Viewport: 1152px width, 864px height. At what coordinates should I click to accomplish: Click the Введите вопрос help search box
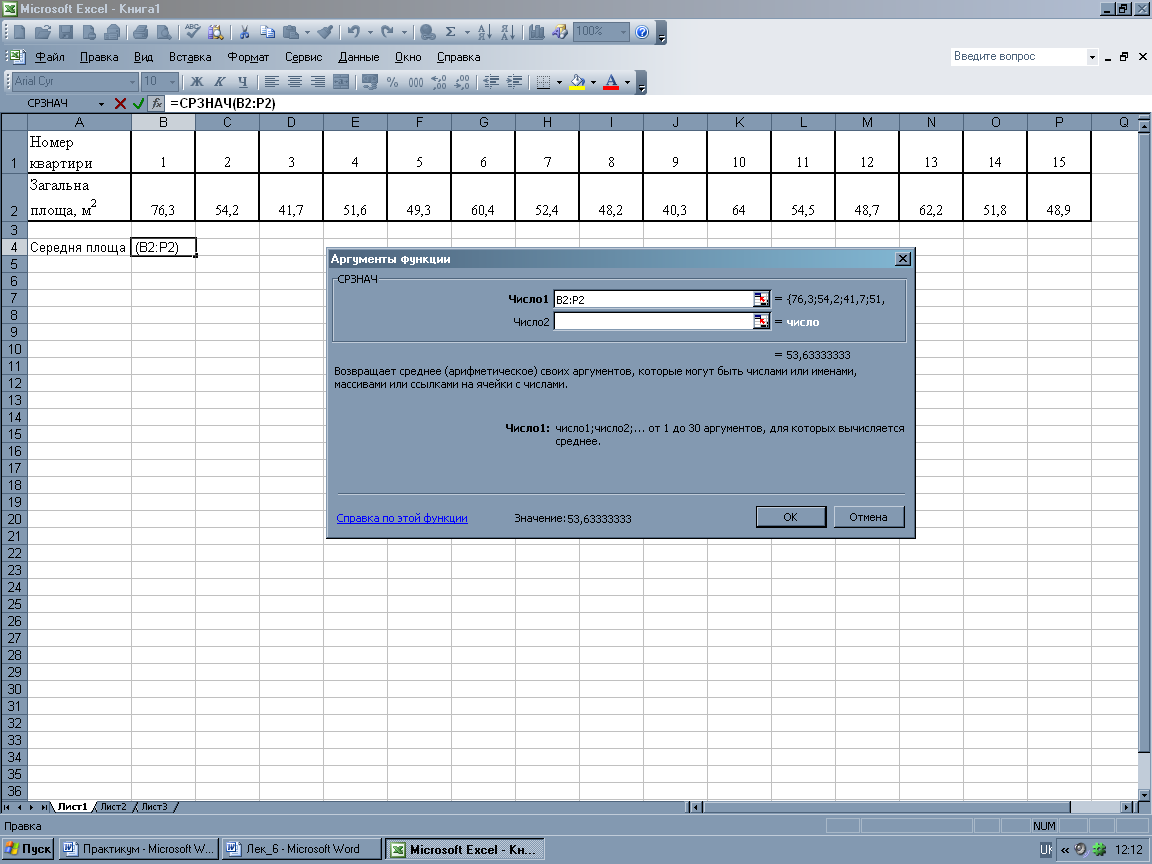pyautogui.click(x=1018, y=57)
